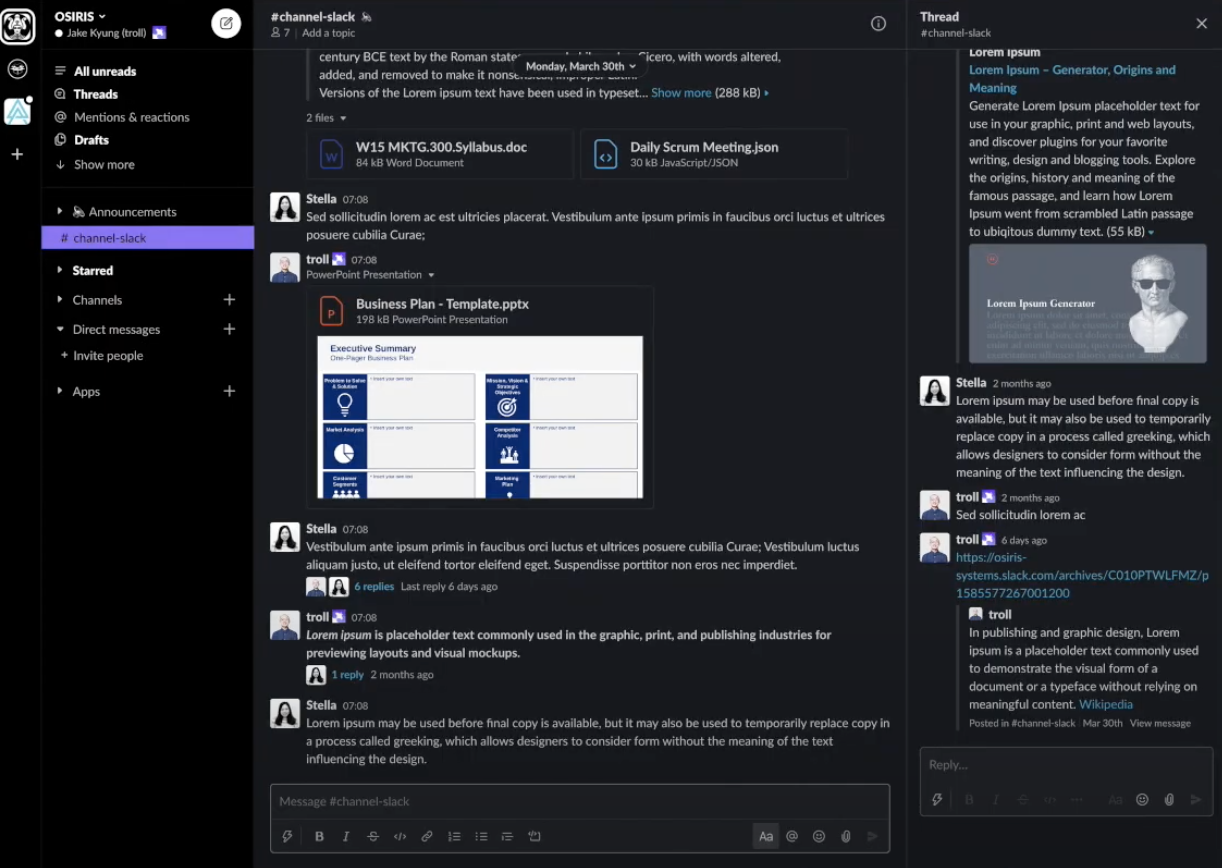
Task: Attach a file in the thread reply box
Action: coord(1169,800)
